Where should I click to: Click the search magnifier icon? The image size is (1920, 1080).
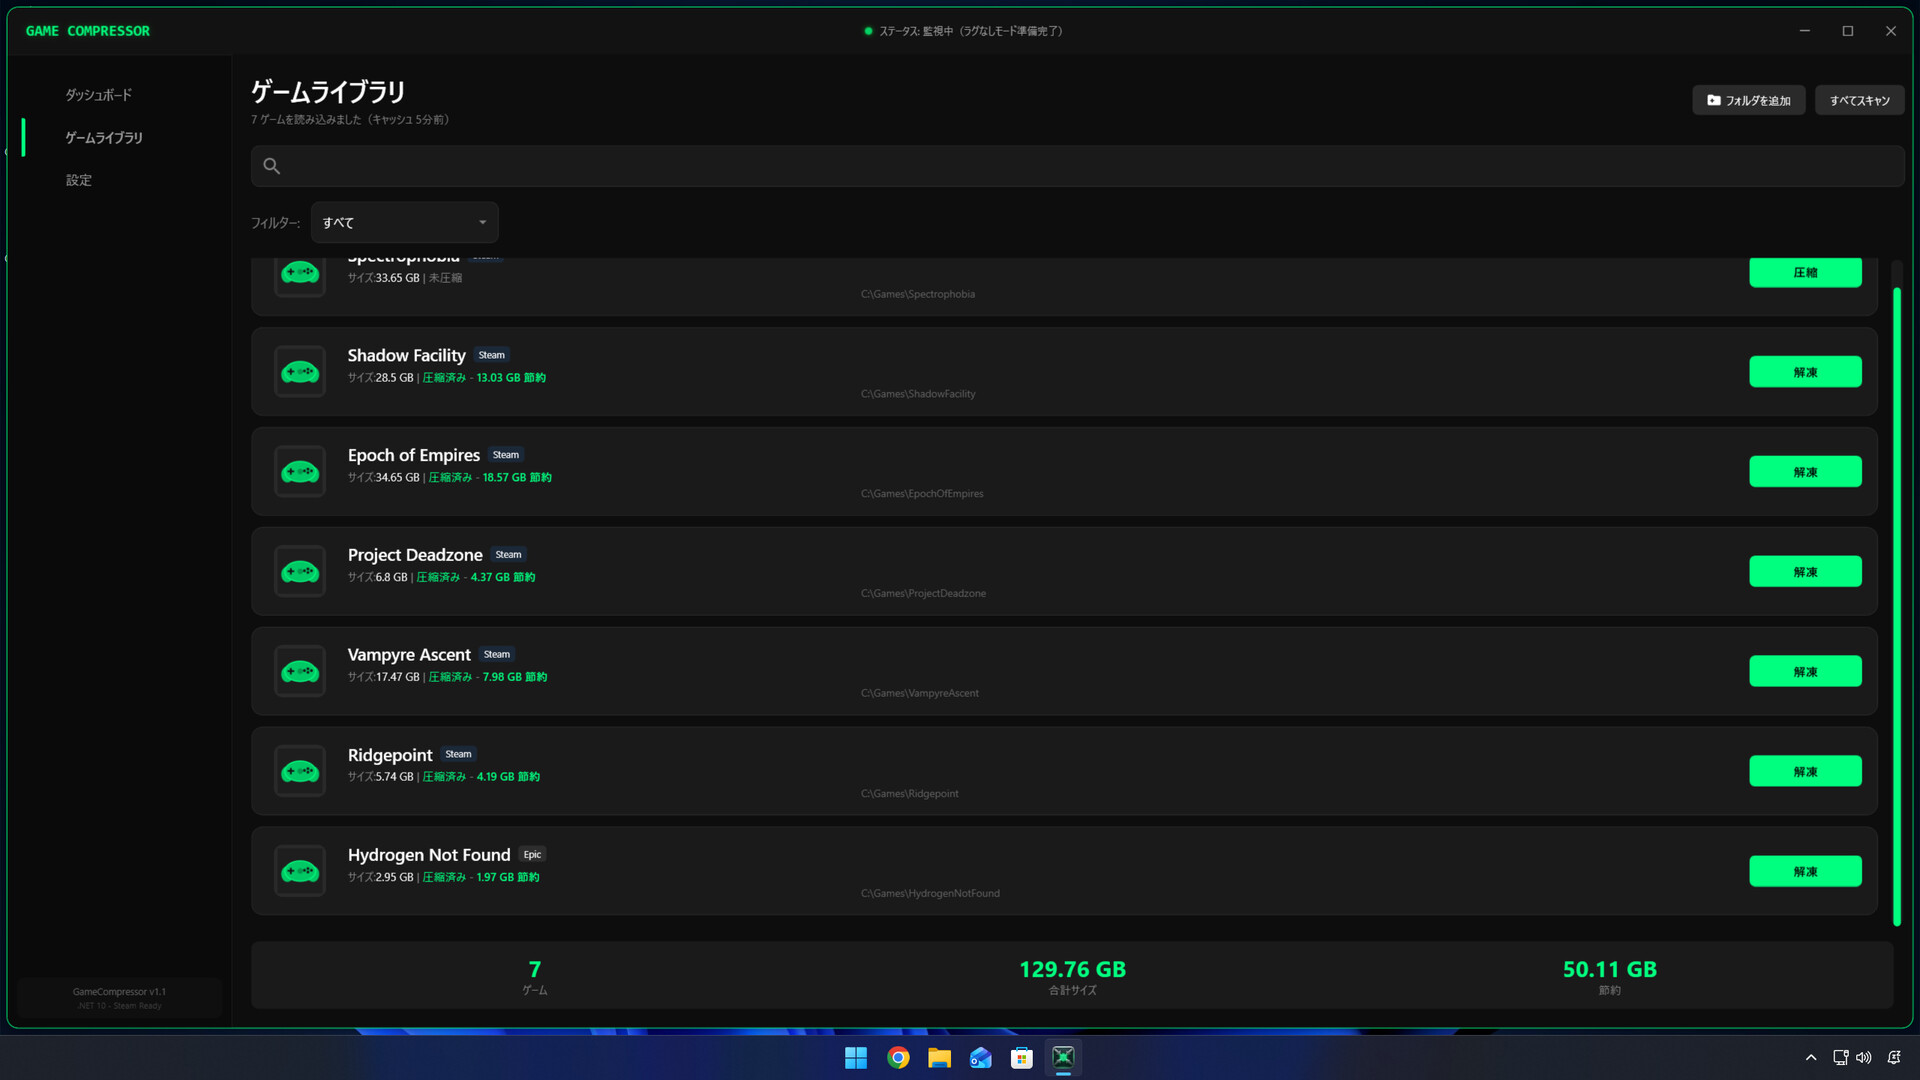(271, 166)
